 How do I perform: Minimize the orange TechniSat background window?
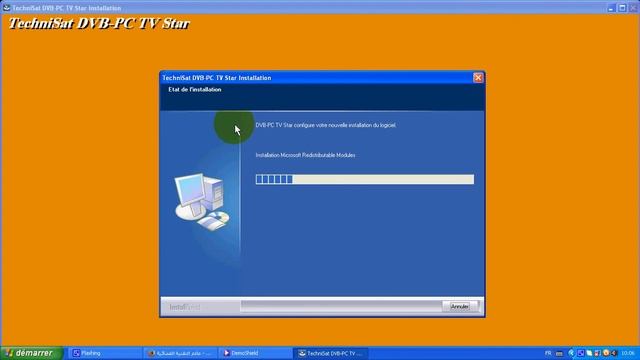point(611,8)
